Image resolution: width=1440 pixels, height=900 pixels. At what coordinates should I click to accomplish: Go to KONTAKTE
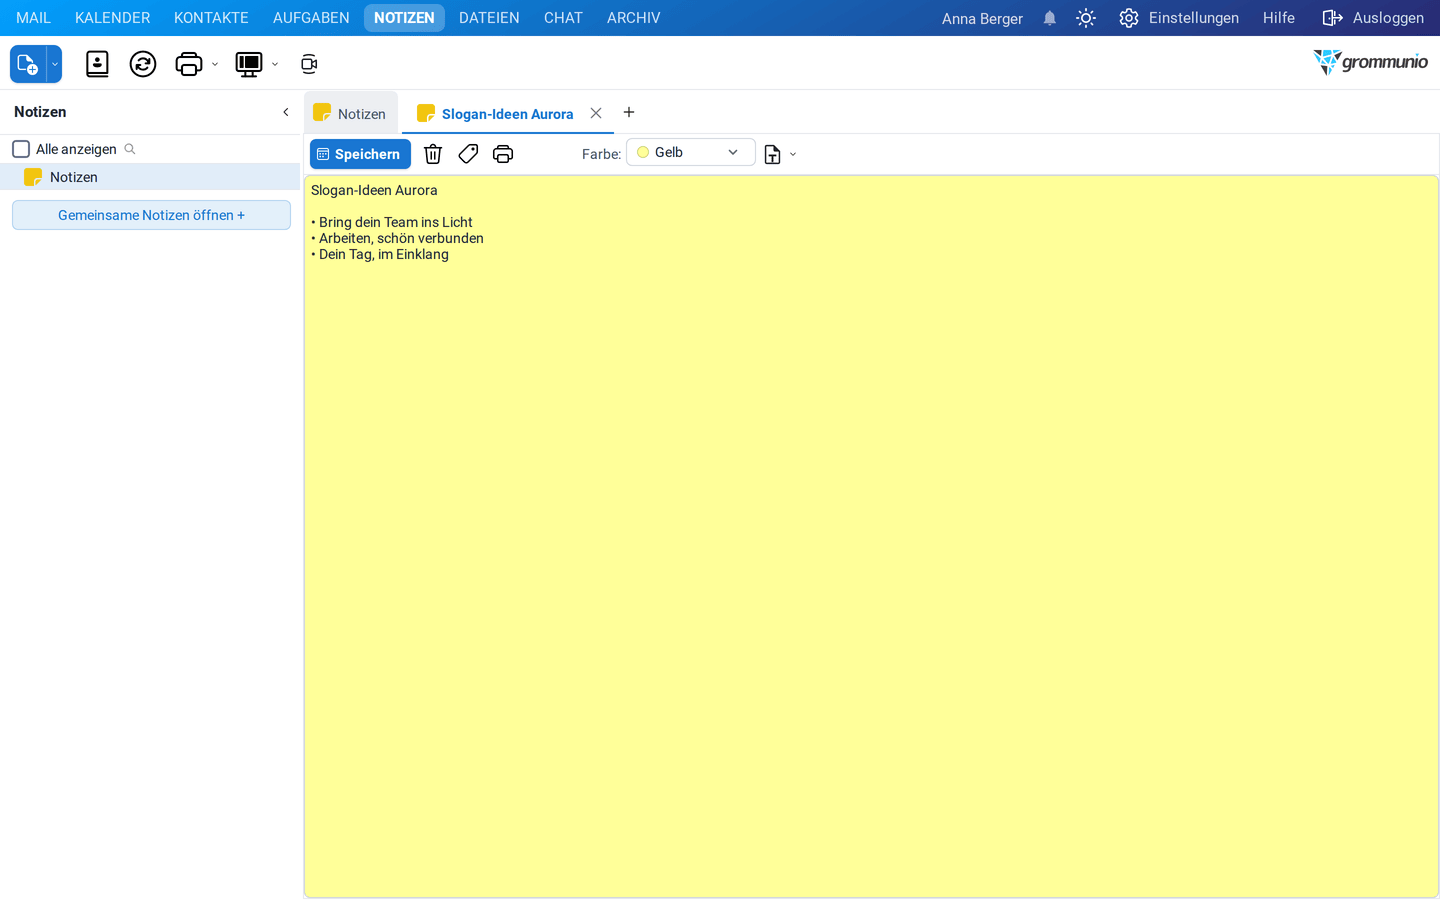(x=211, y=18)
